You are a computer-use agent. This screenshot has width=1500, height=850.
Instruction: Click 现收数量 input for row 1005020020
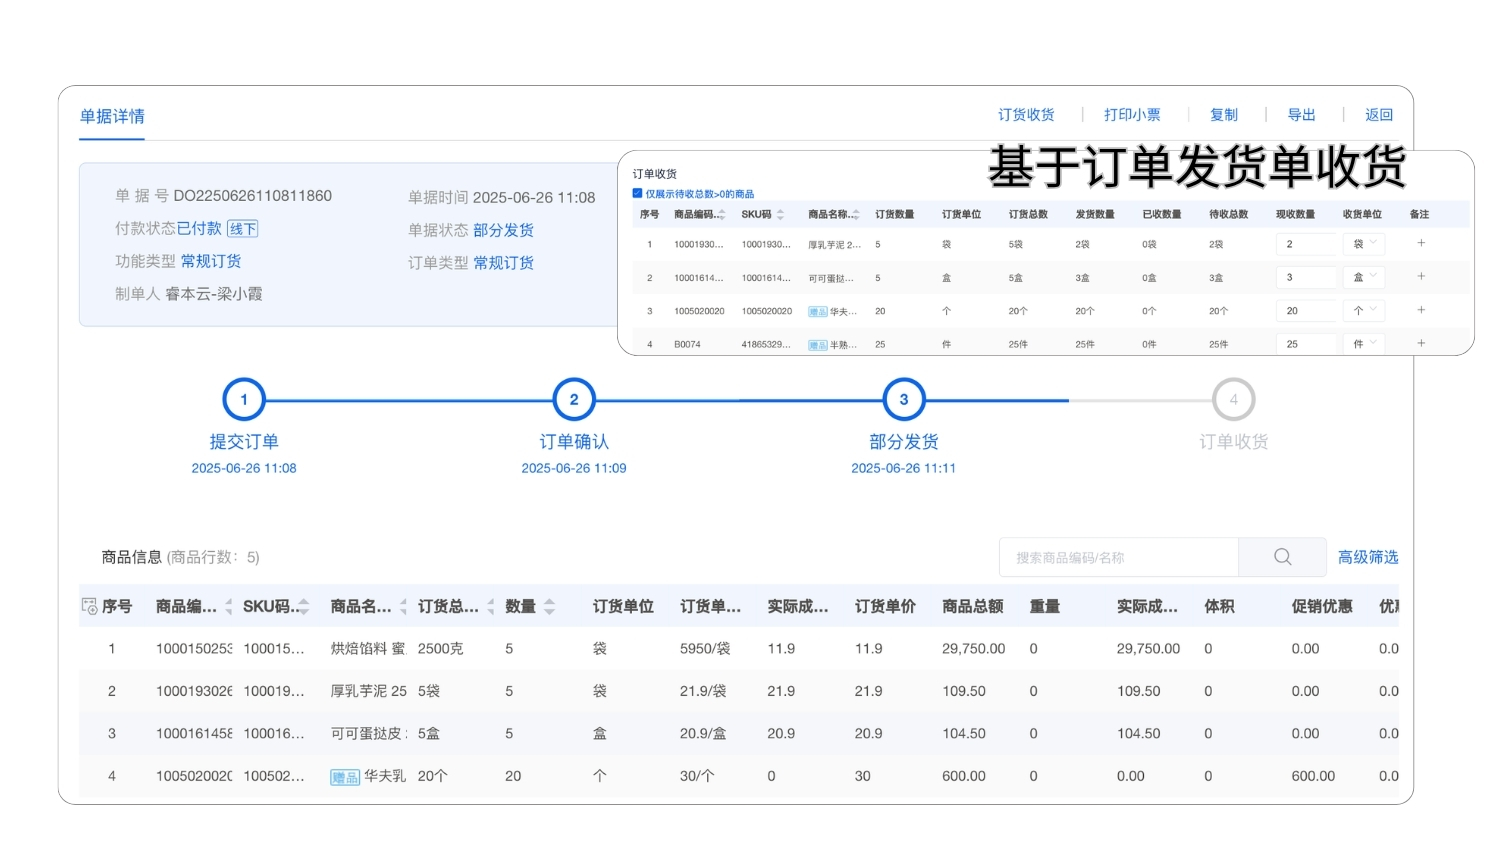click(1307, 311)
